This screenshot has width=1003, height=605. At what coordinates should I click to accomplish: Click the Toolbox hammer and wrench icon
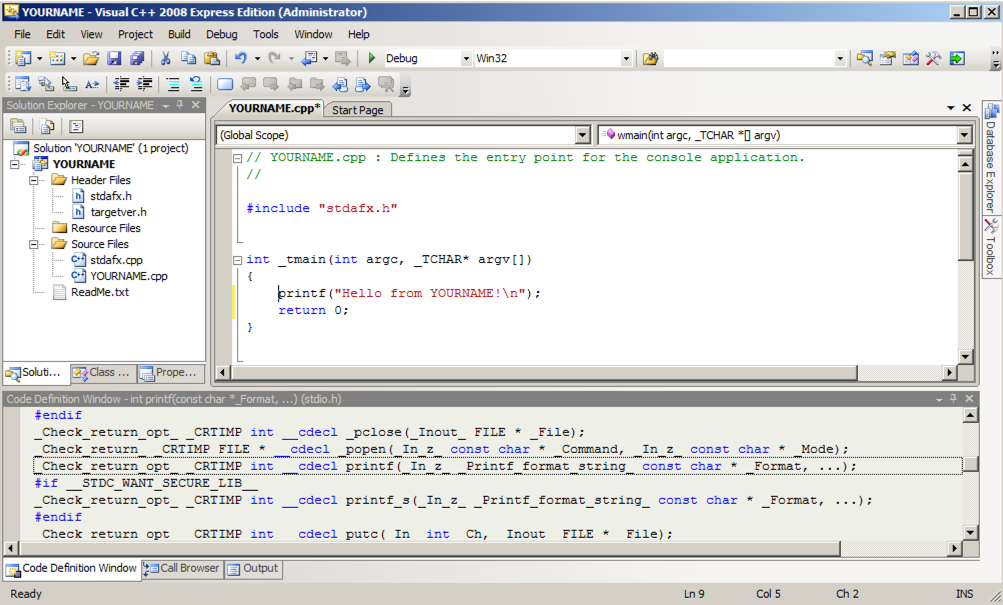tap(933, 59)
